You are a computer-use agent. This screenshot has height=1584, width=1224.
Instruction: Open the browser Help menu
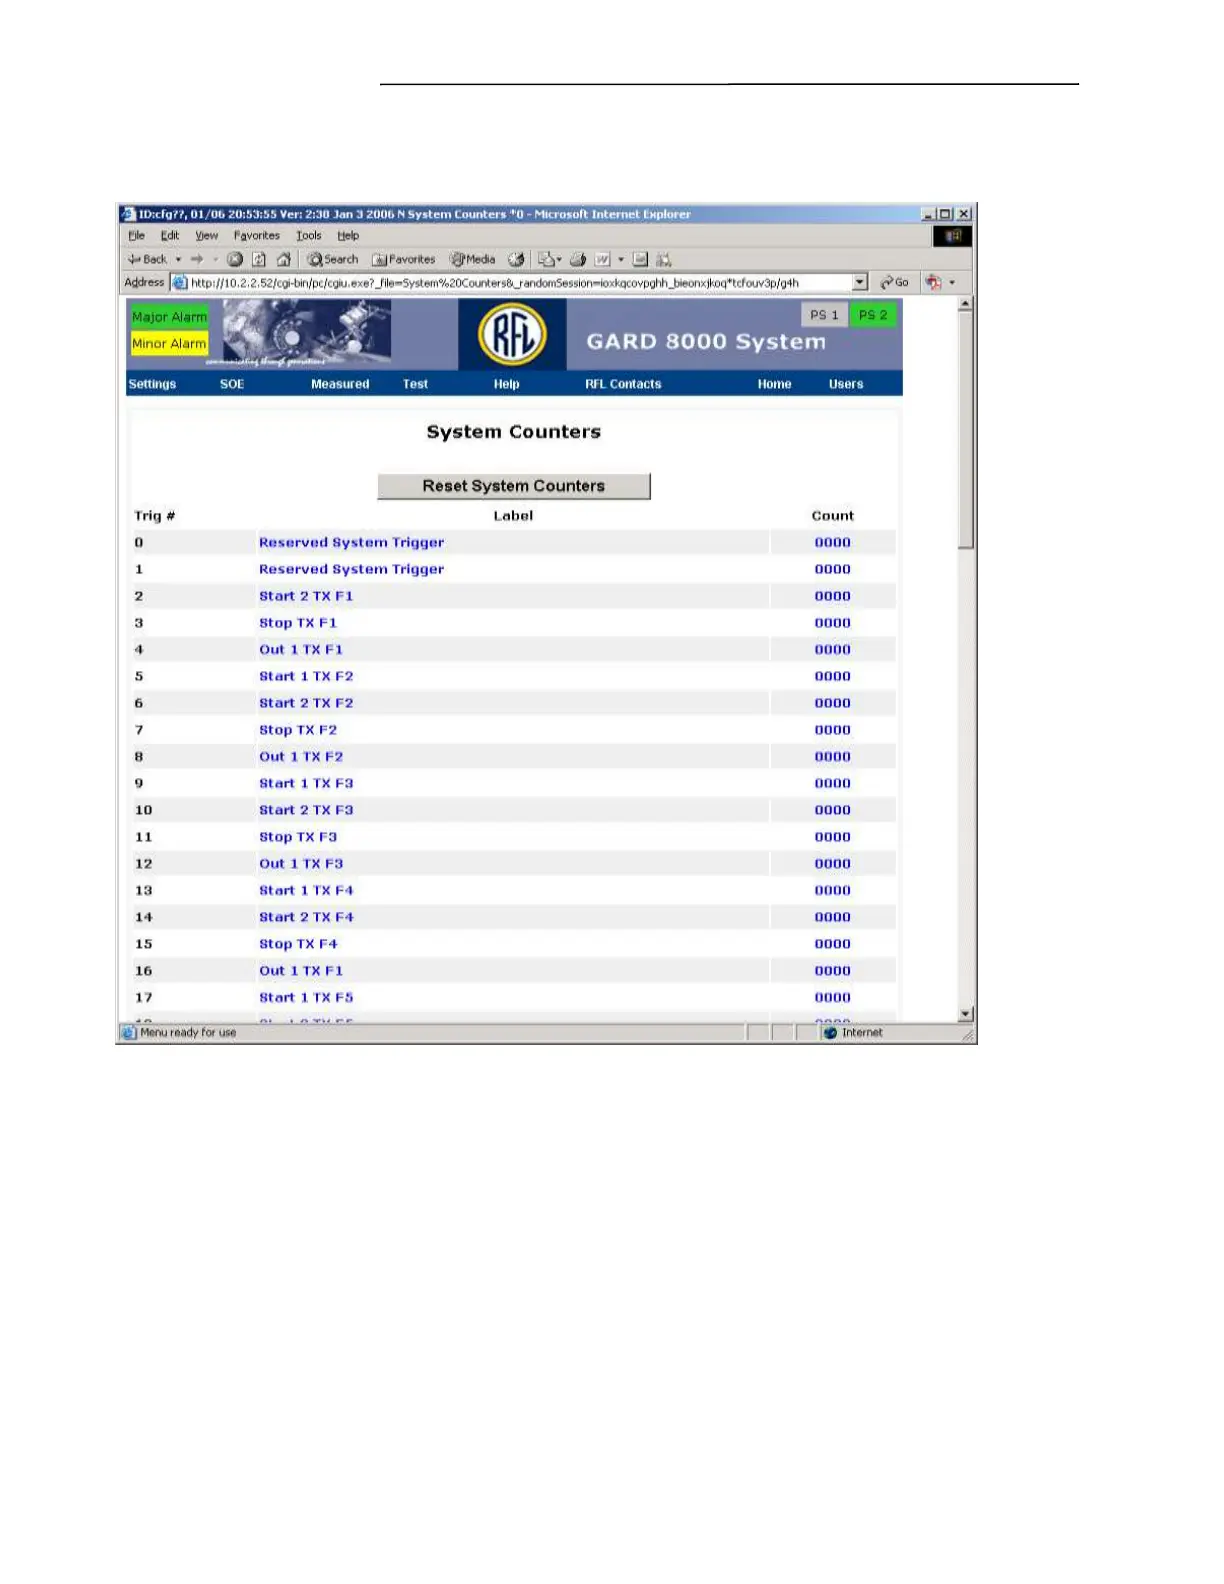pos(348,236)
